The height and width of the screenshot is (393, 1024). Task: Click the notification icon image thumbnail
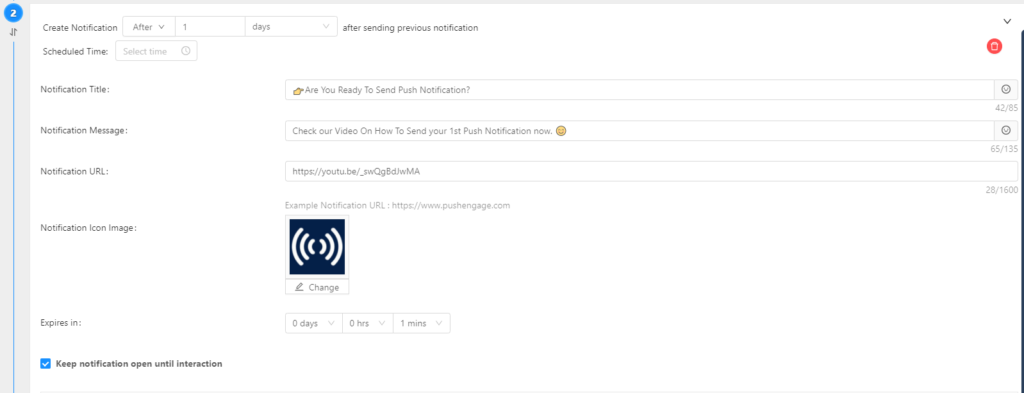pyautogui.click(x=317, y=247)
